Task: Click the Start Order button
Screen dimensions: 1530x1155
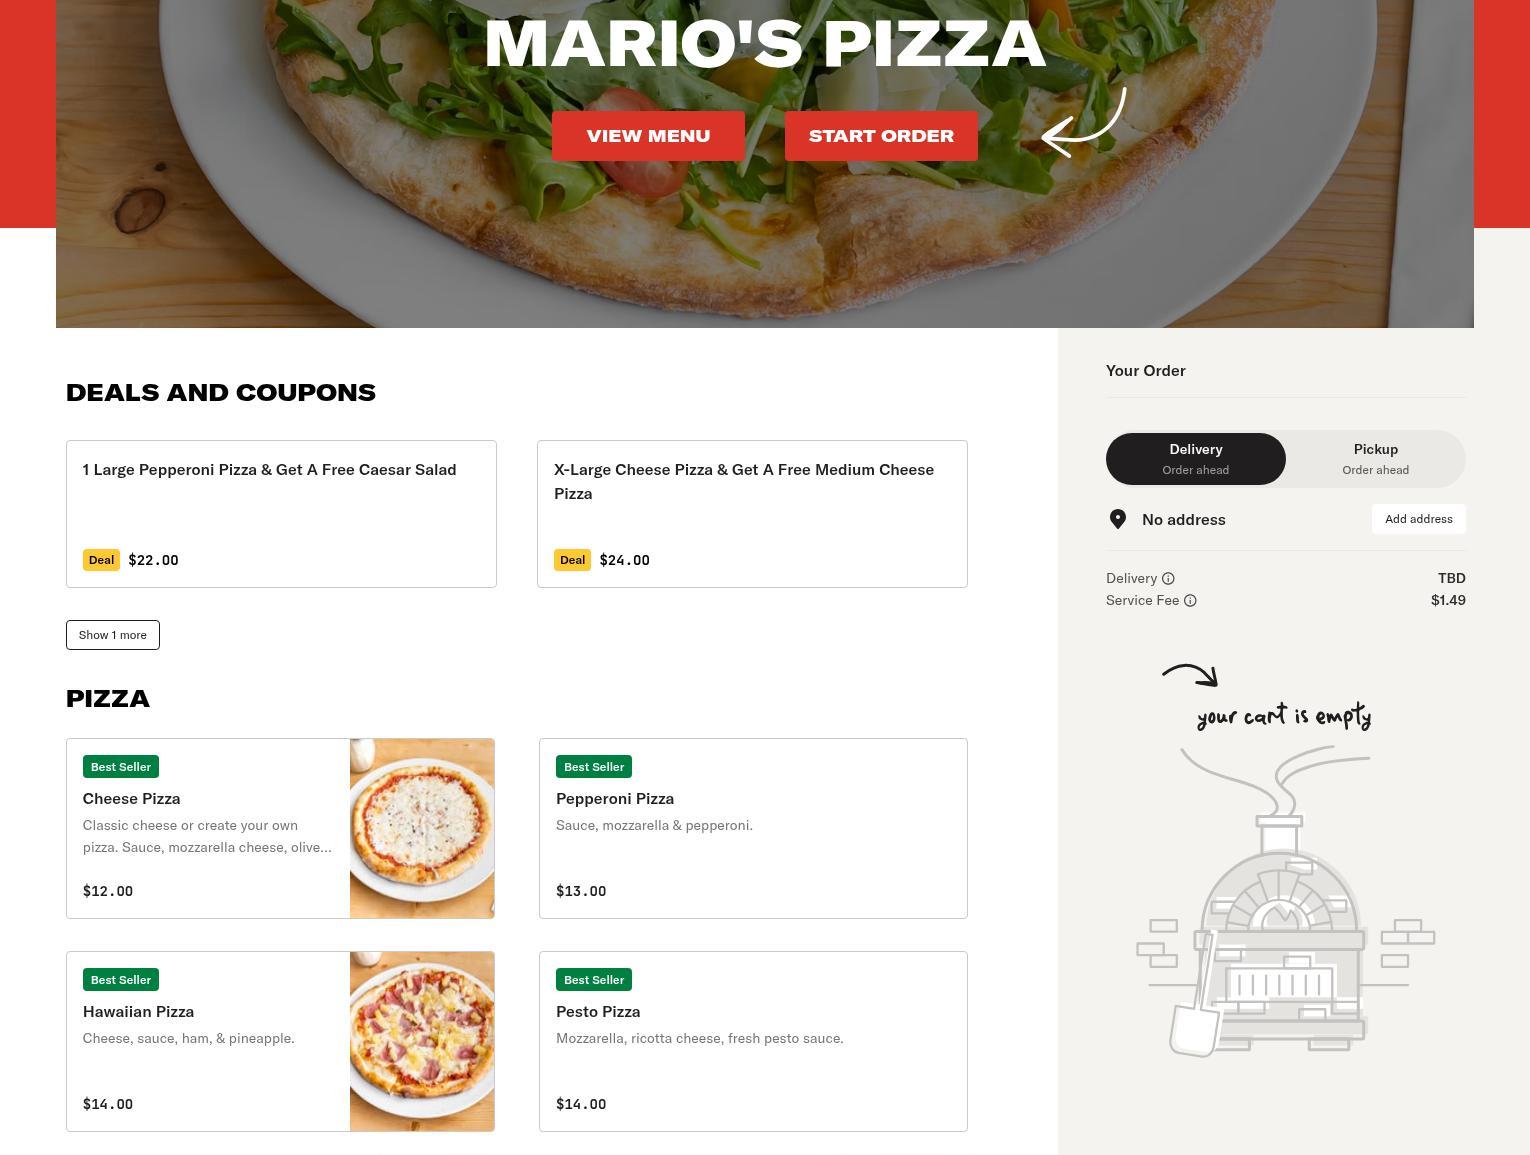Action: coord(881,136)
